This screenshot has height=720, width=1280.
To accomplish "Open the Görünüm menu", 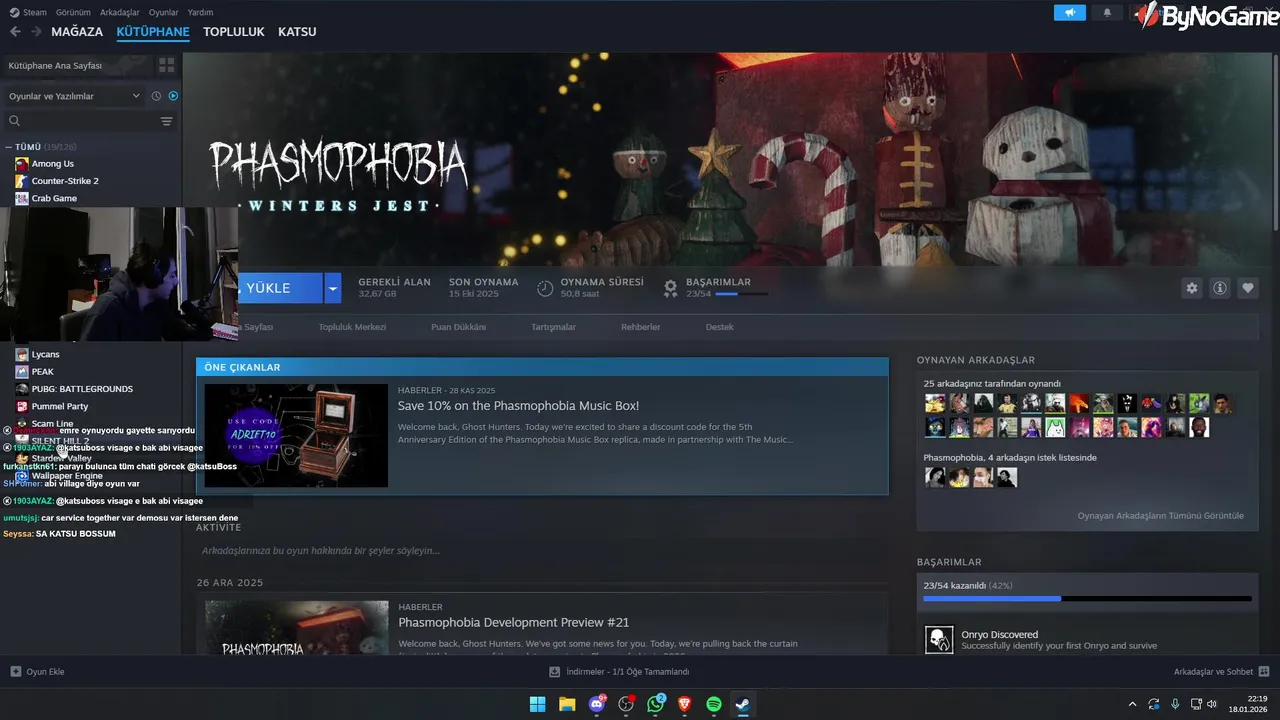I will point(73,13).
